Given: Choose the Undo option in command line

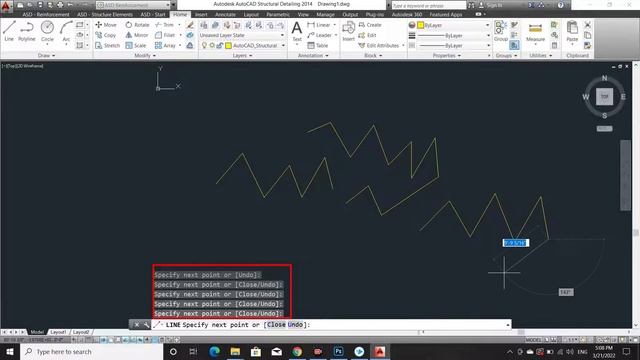Looking at the screenshot, I should [x=296, y=325].
